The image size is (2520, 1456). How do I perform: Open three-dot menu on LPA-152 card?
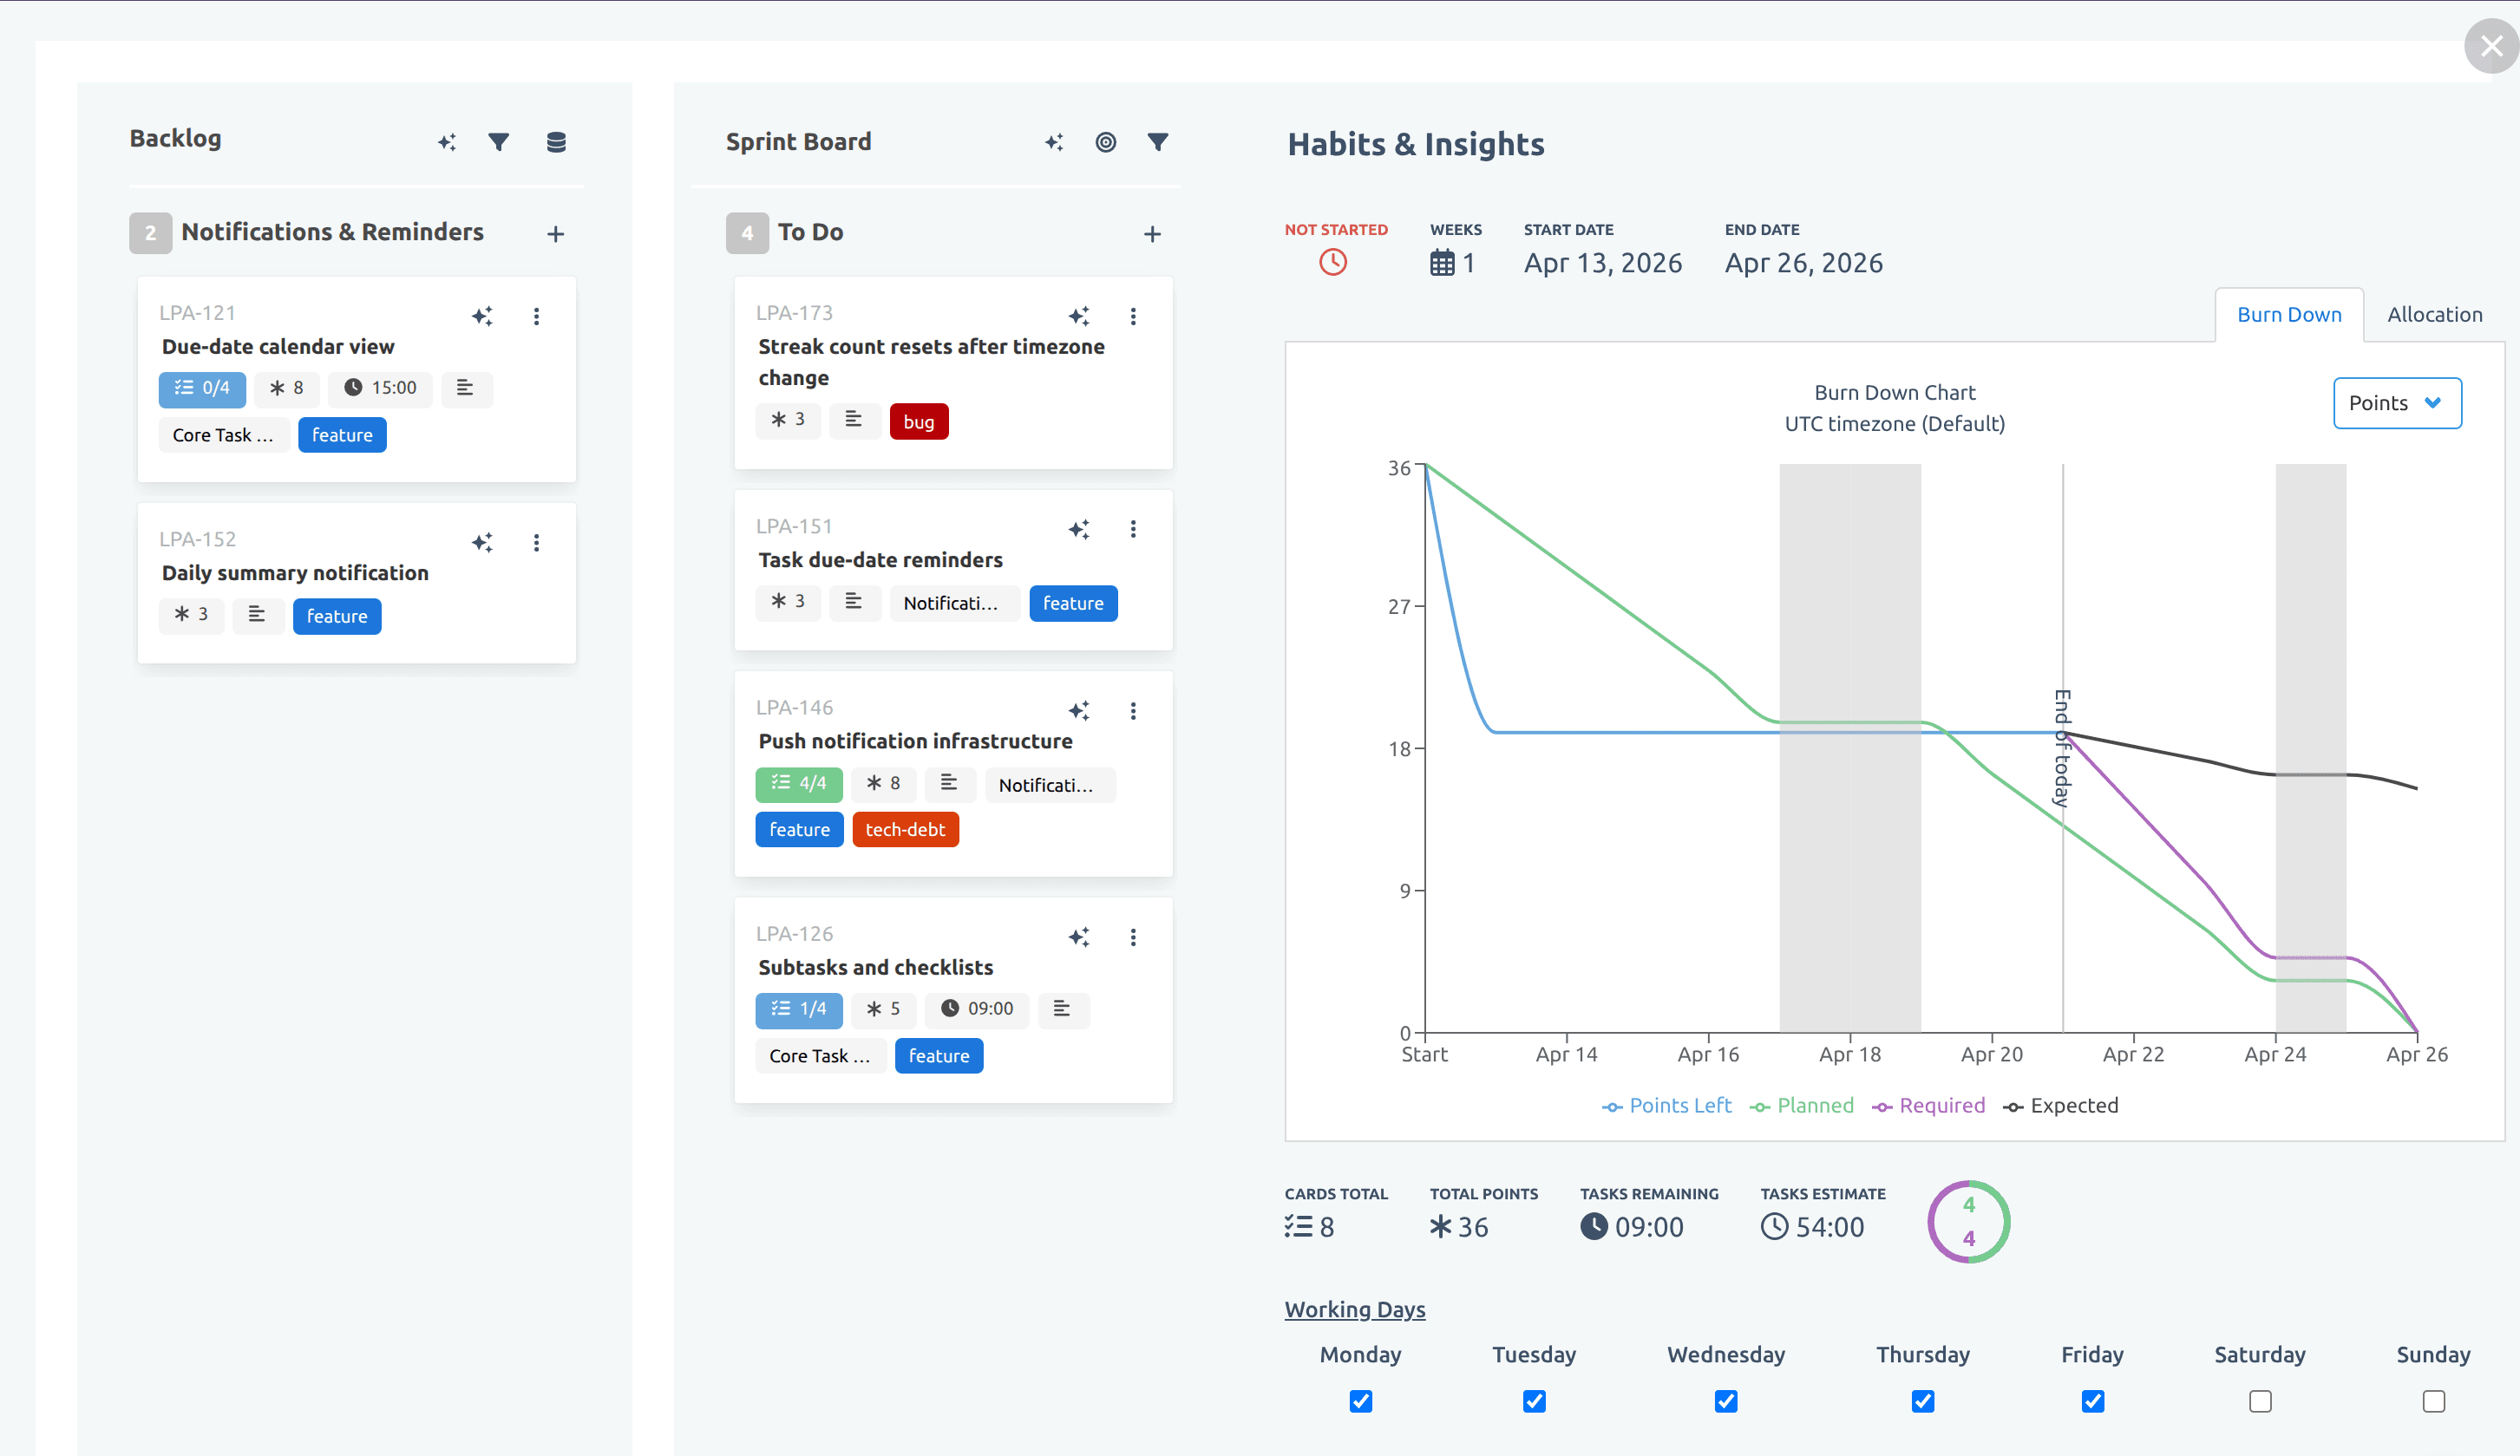click(537, 542)
